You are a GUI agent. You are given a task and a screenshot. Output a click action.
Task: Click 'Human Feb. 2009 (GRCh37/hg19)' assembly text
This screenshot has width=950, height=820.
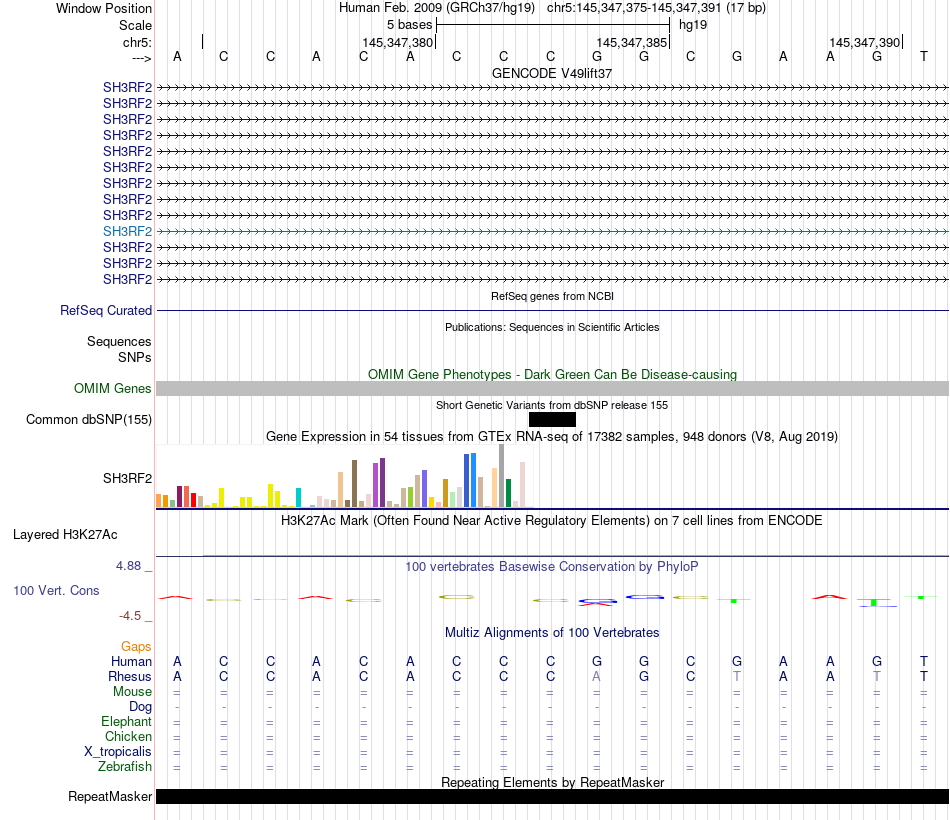coord(437,8)
